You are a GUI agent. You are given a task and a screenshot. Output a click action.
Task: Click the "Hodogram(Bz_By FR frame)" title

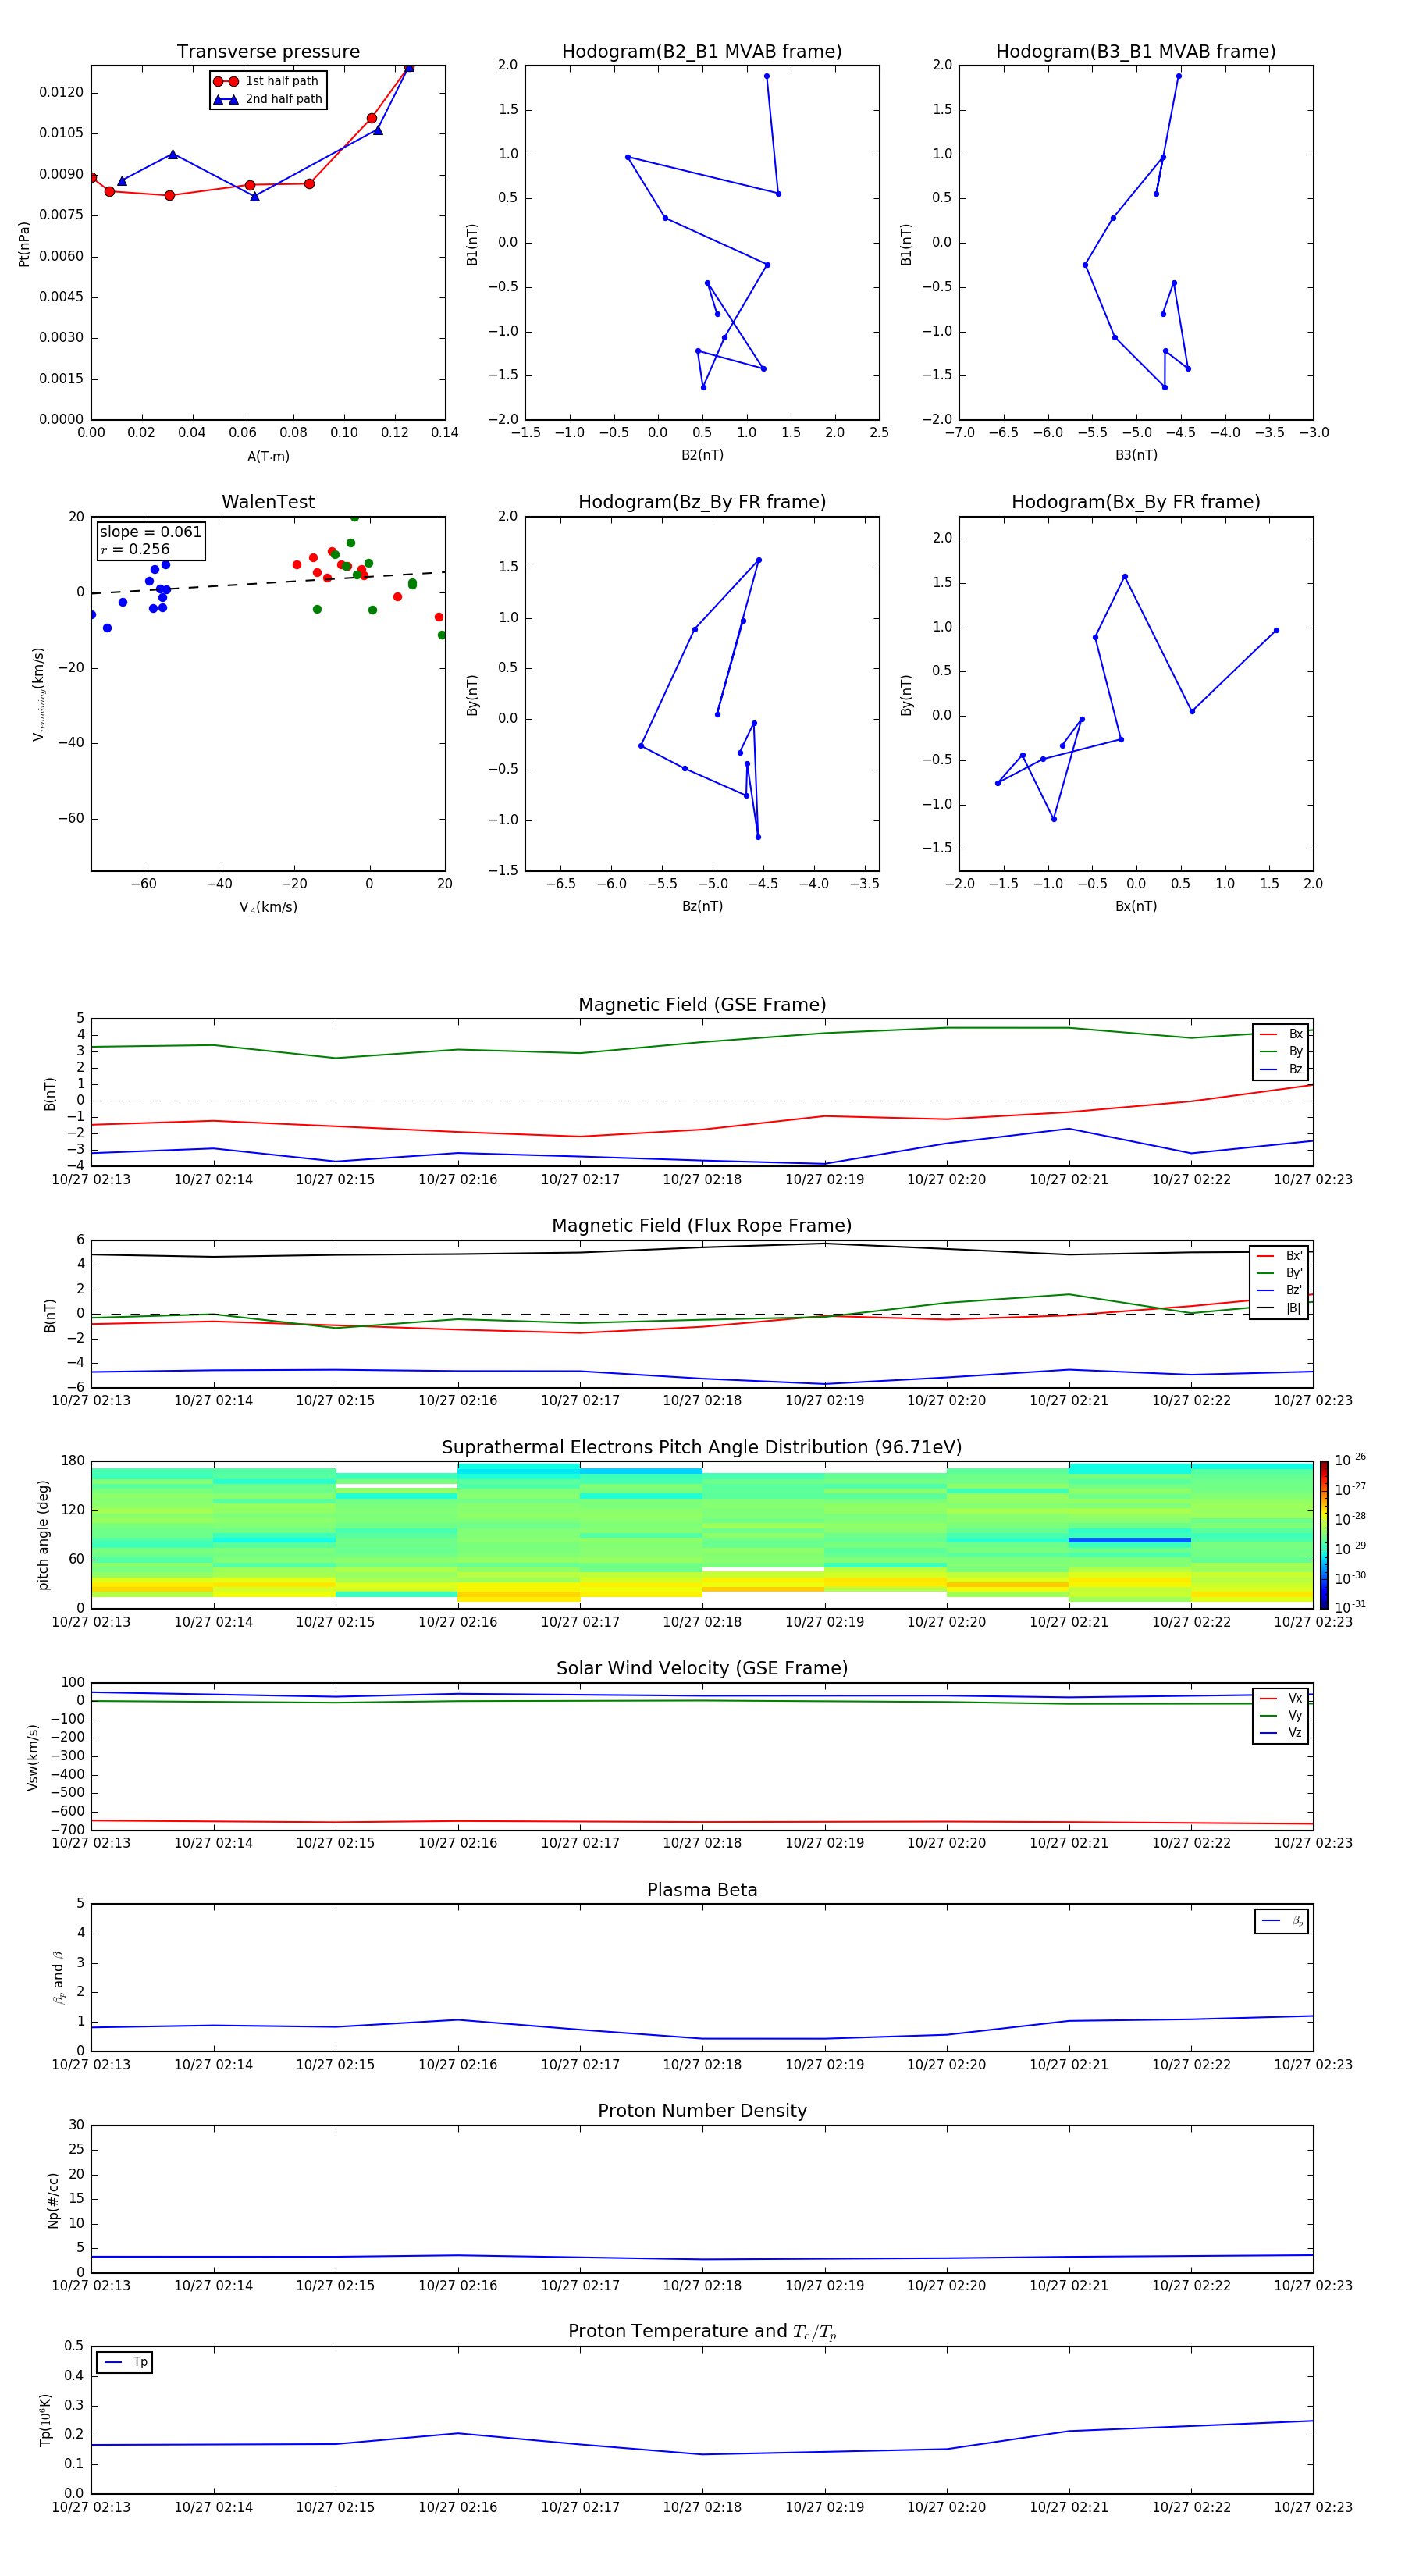(x=702, y=502)
